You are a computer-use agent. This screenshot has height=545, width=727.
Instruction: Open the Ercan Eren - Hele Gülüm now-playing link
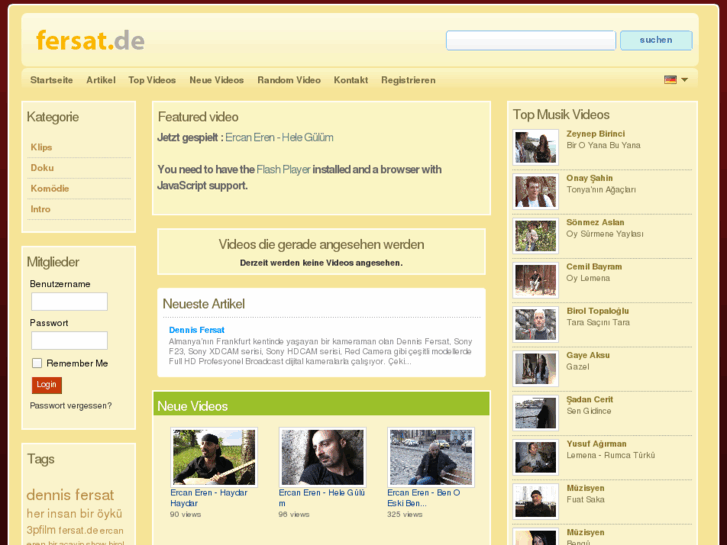pyautogui.click(x=279, y=138)
